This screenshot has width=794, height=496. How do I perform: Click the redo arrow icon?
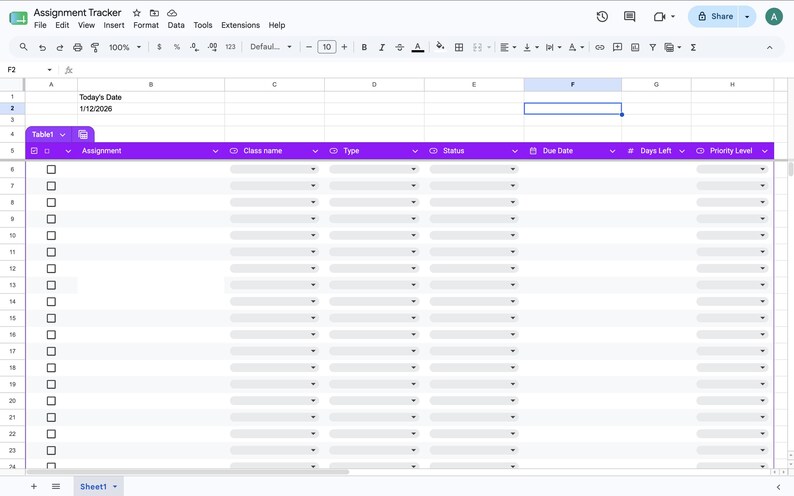[60, 48]
